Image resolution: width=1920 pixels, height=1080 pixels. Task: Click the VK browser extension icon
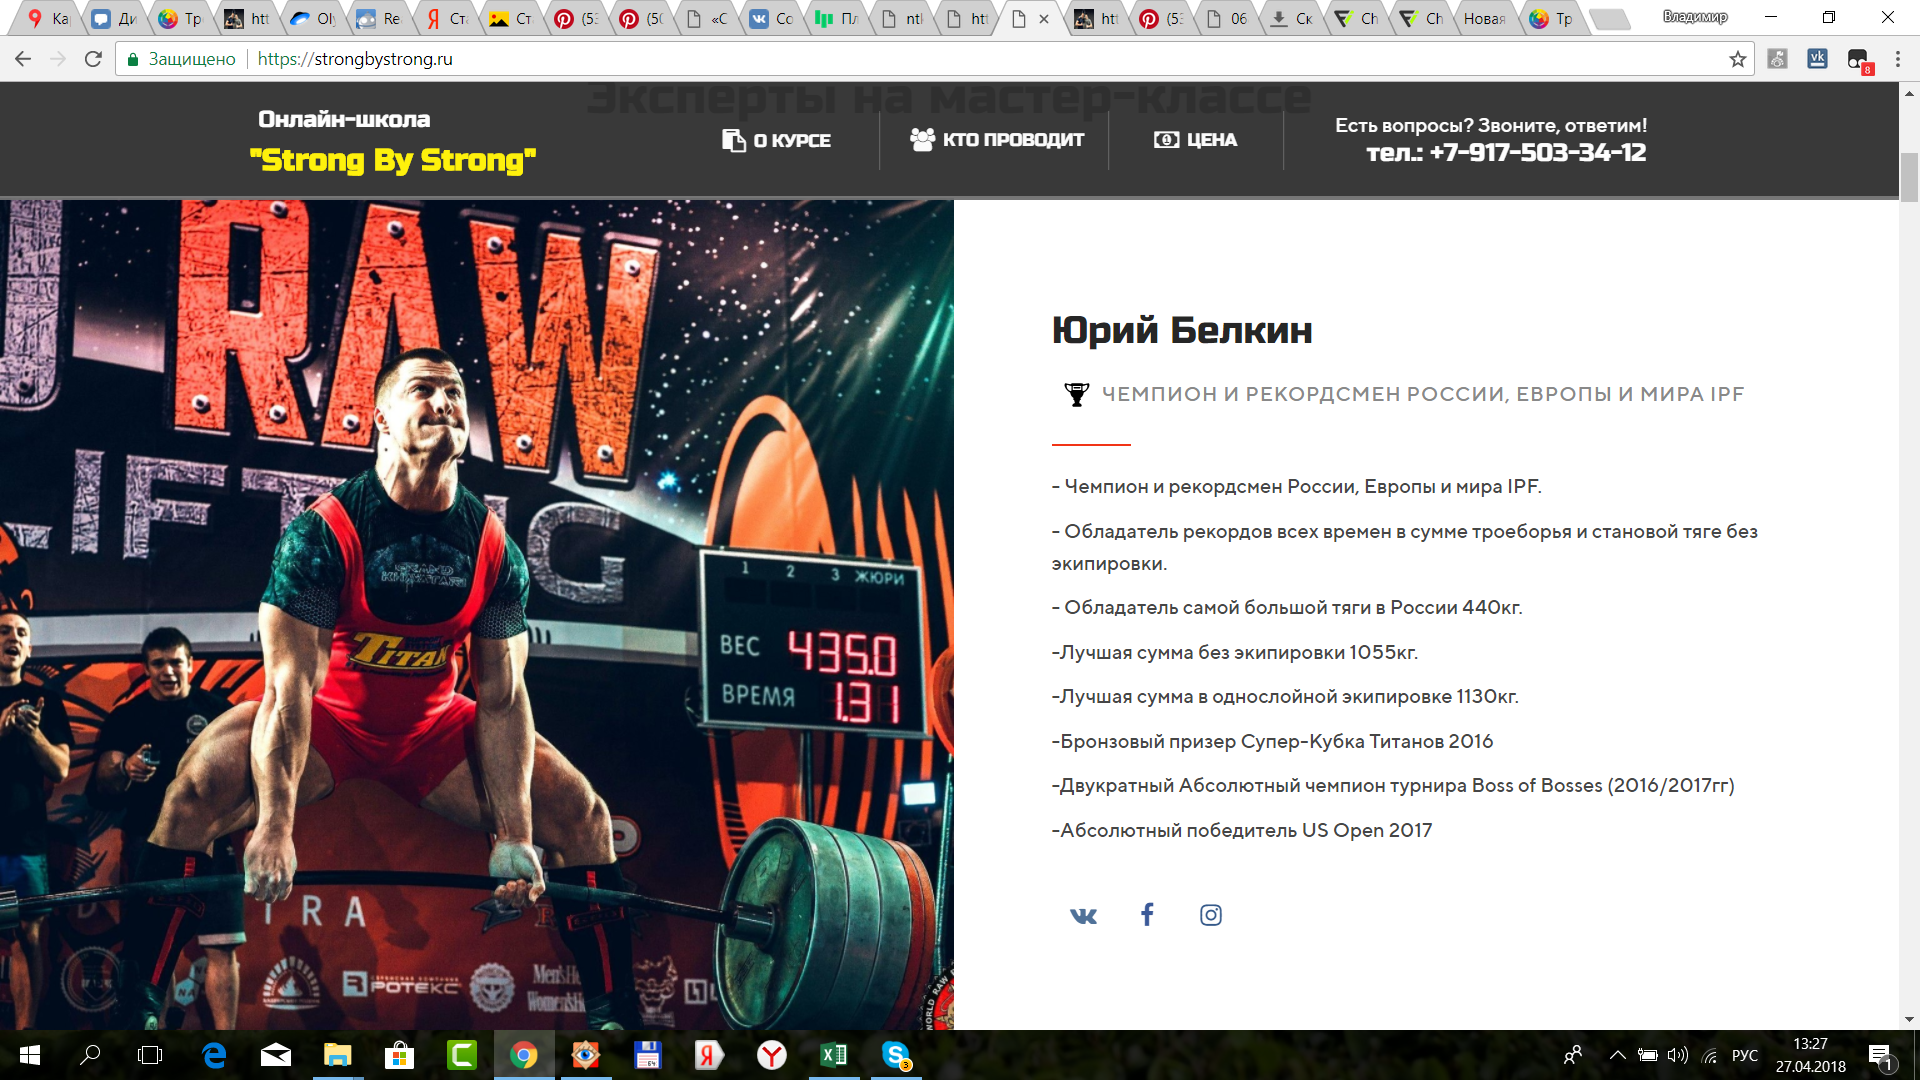tap(1817, 59)
